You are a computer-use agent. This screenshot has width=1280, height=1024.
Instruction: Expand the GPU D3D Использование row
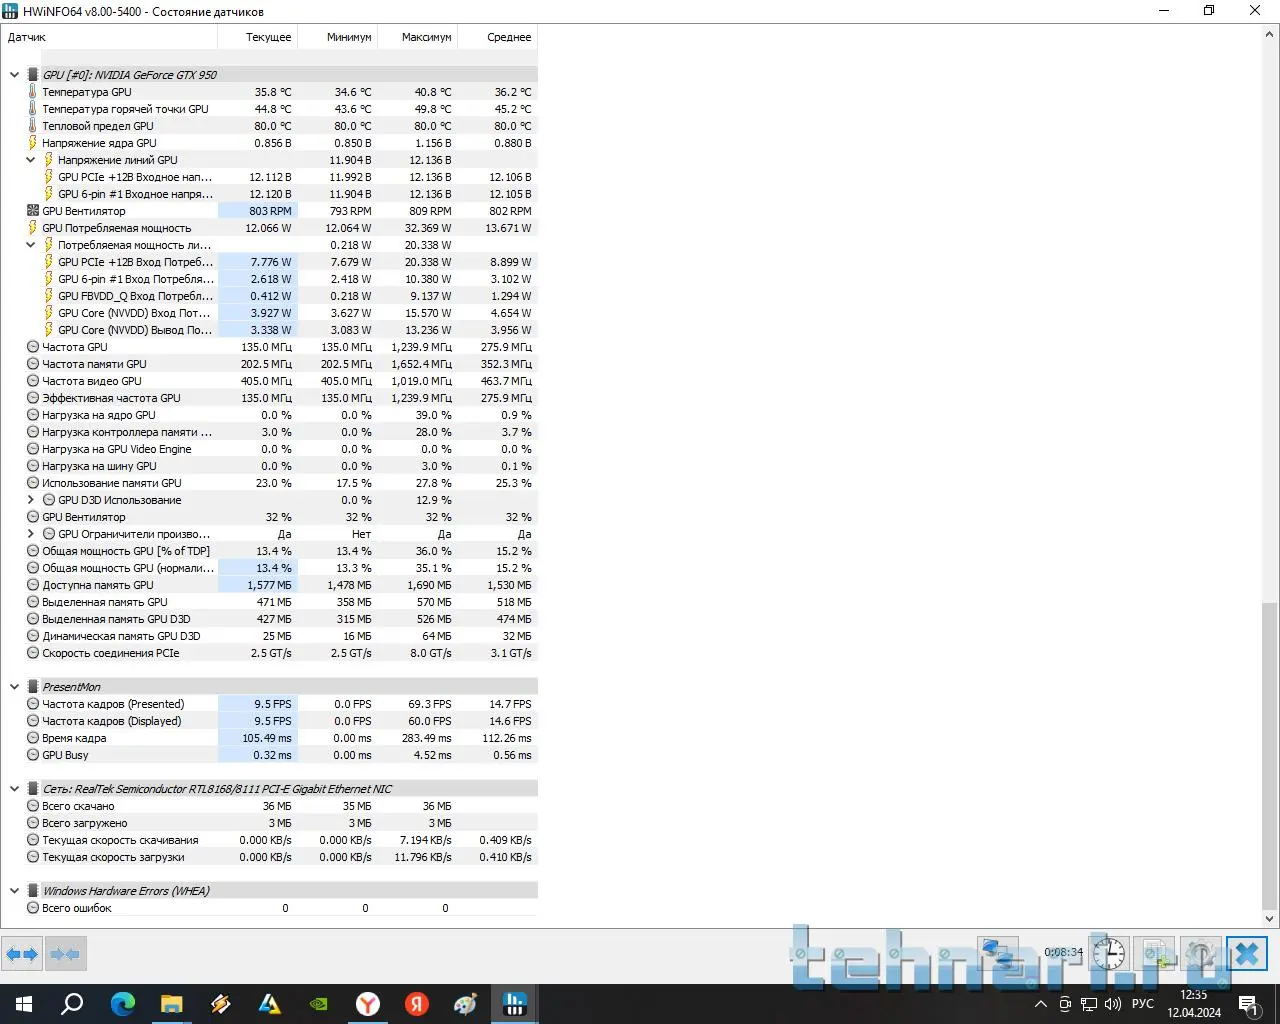click(x=30, y=500)
